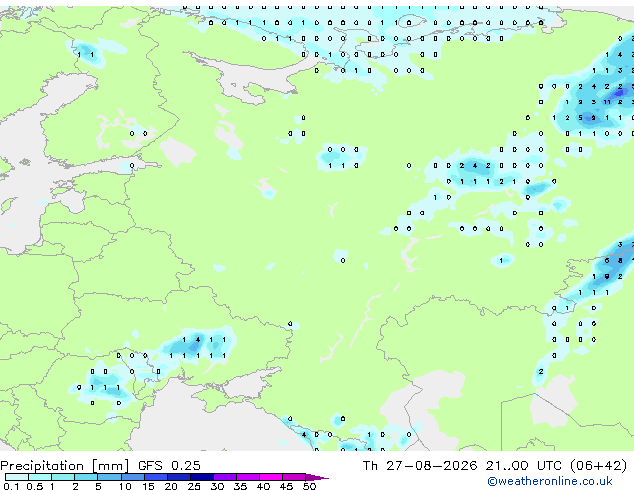Click the 1–2 mm legend color swatch
Viewport: 634px width, 490px height.
(x=63, y=477)
